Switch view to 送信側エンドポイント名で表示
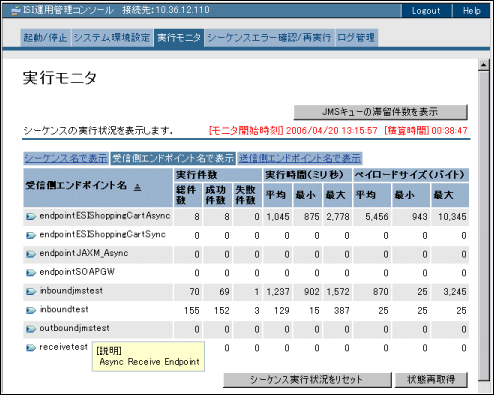Image resolution: width=494 pixels, height=395 pixels. (x=300, y=158)
